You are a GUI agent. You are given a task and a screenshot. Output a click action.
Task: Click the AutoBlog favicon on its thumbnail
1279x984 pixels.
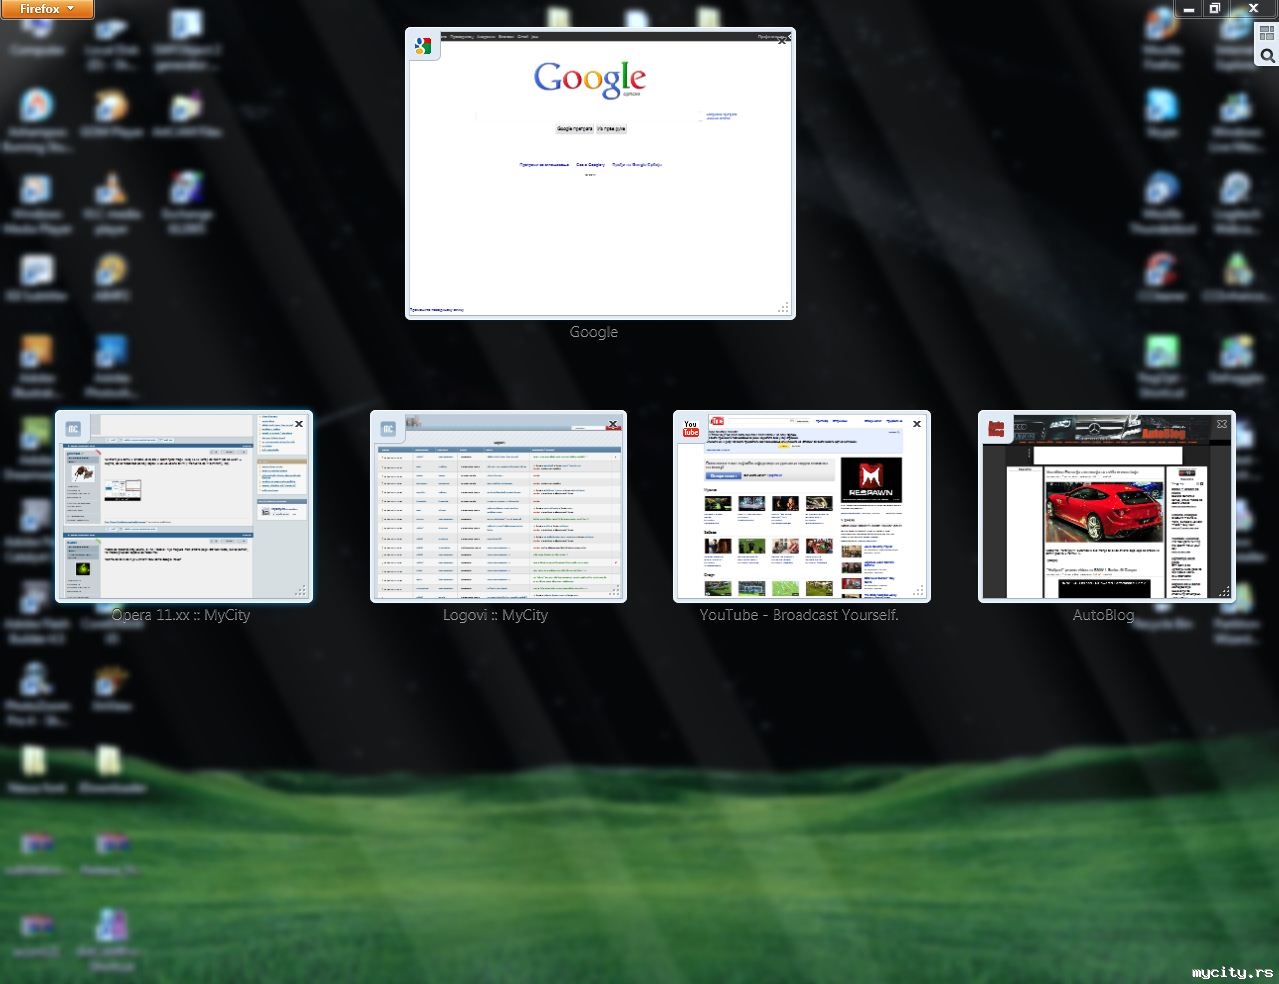(996, 429)
